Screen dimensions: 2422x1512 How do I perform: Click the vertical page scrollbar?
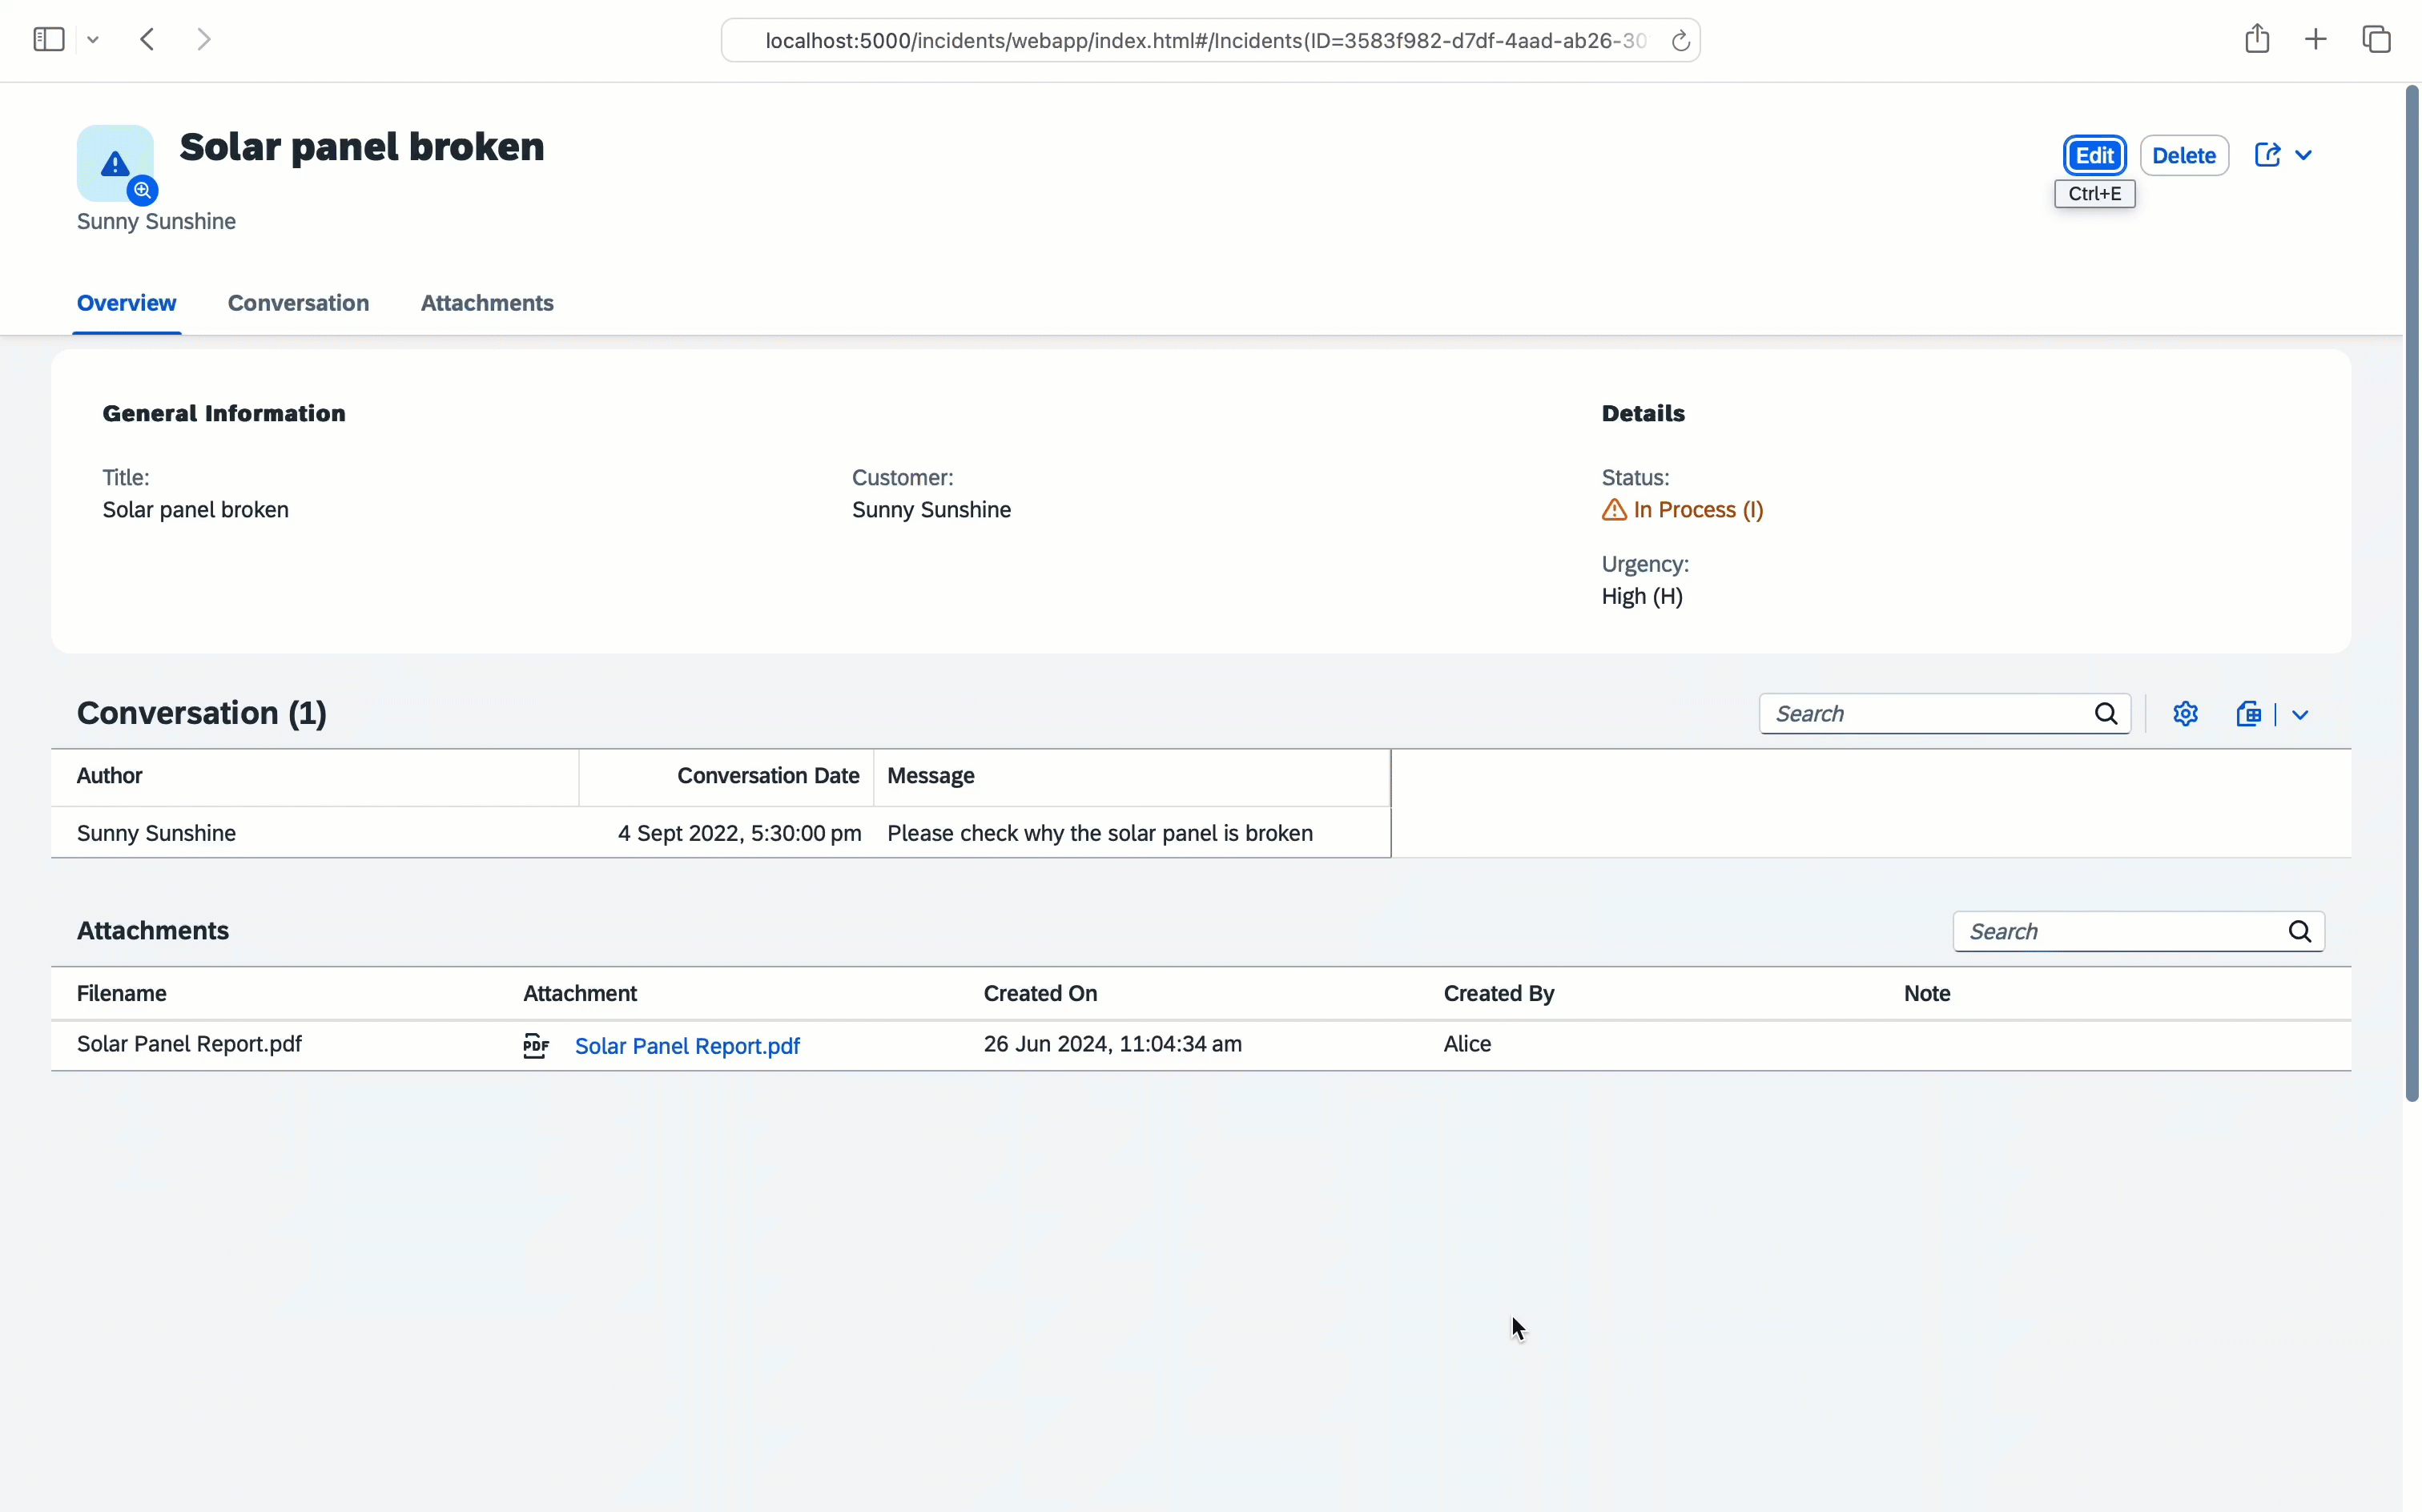tap(2411, 600)
